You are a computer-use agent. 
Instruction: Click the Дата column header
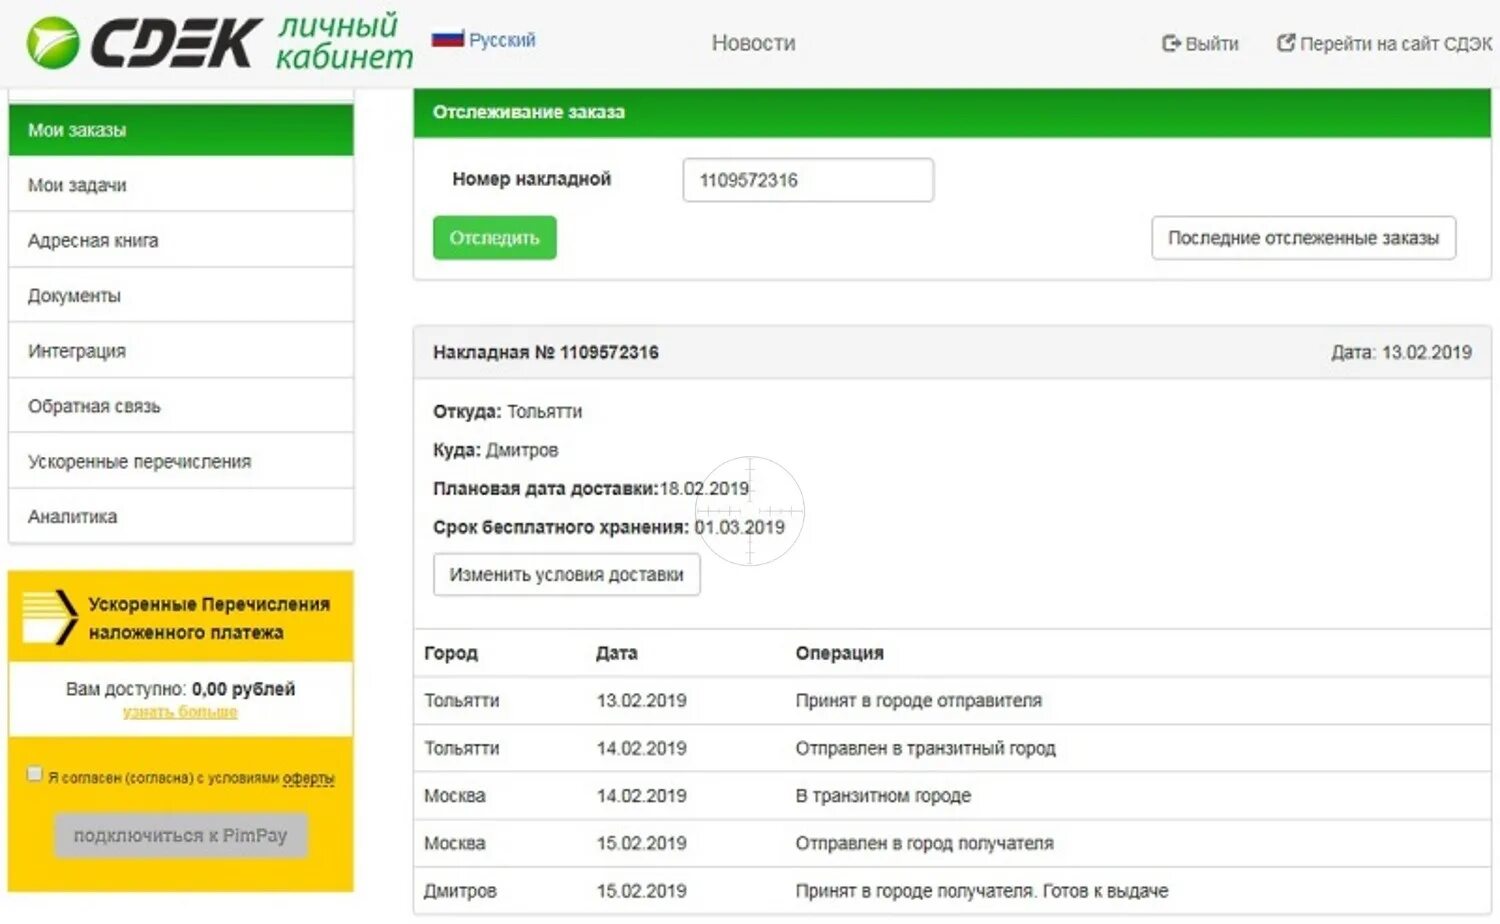pyautogui.click(x=616, y=653)
